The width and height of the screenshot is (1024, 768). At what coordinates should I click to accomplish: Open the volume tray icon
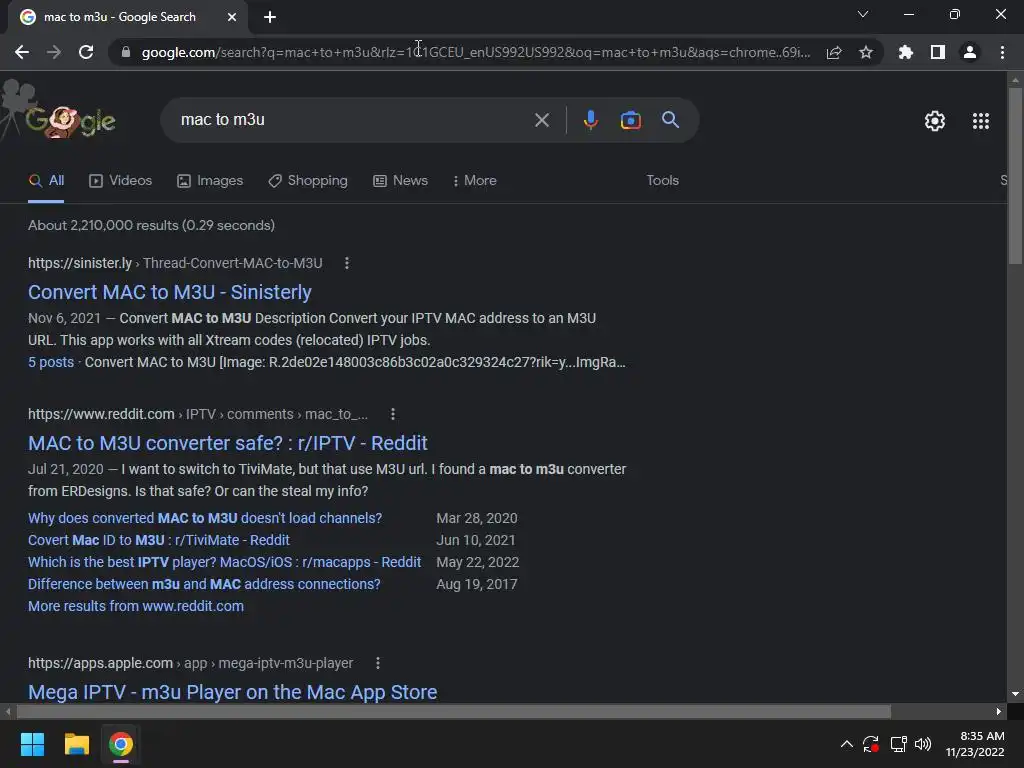923,744
